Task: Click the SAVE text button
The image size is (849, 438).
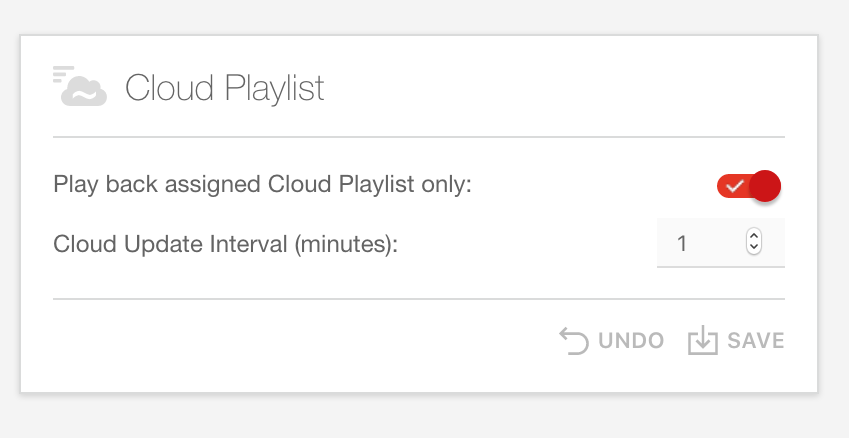Action: pos(755,341)
